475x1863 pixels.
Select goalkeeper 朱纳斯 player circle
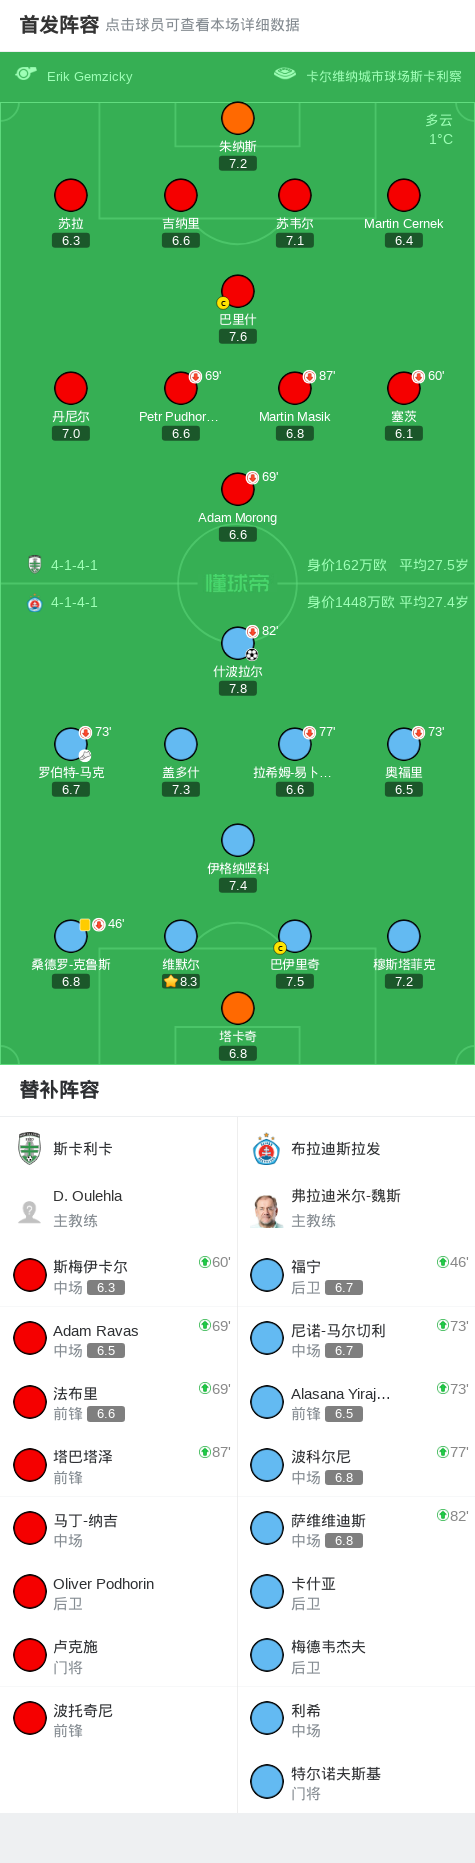pos(237,118)
